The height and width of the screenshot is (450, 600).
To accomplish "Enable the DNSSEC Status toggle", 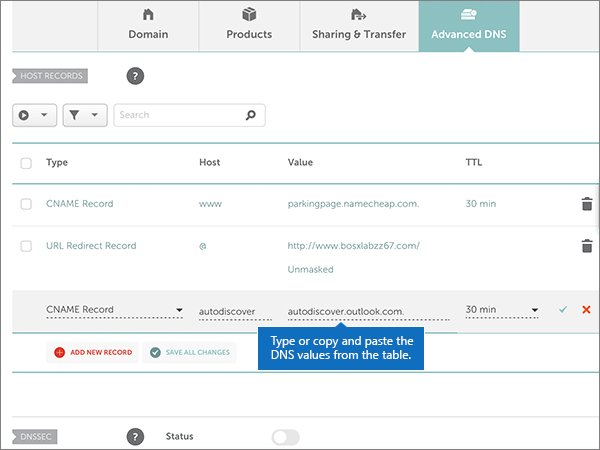I will [x=285, y=437].
